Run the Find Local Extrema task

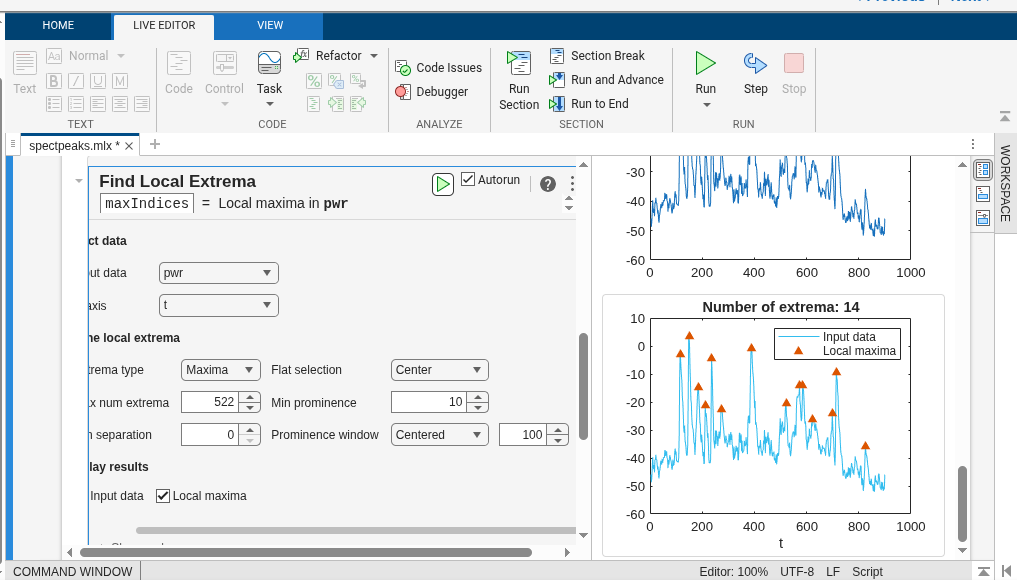click(x=443, y=184)
